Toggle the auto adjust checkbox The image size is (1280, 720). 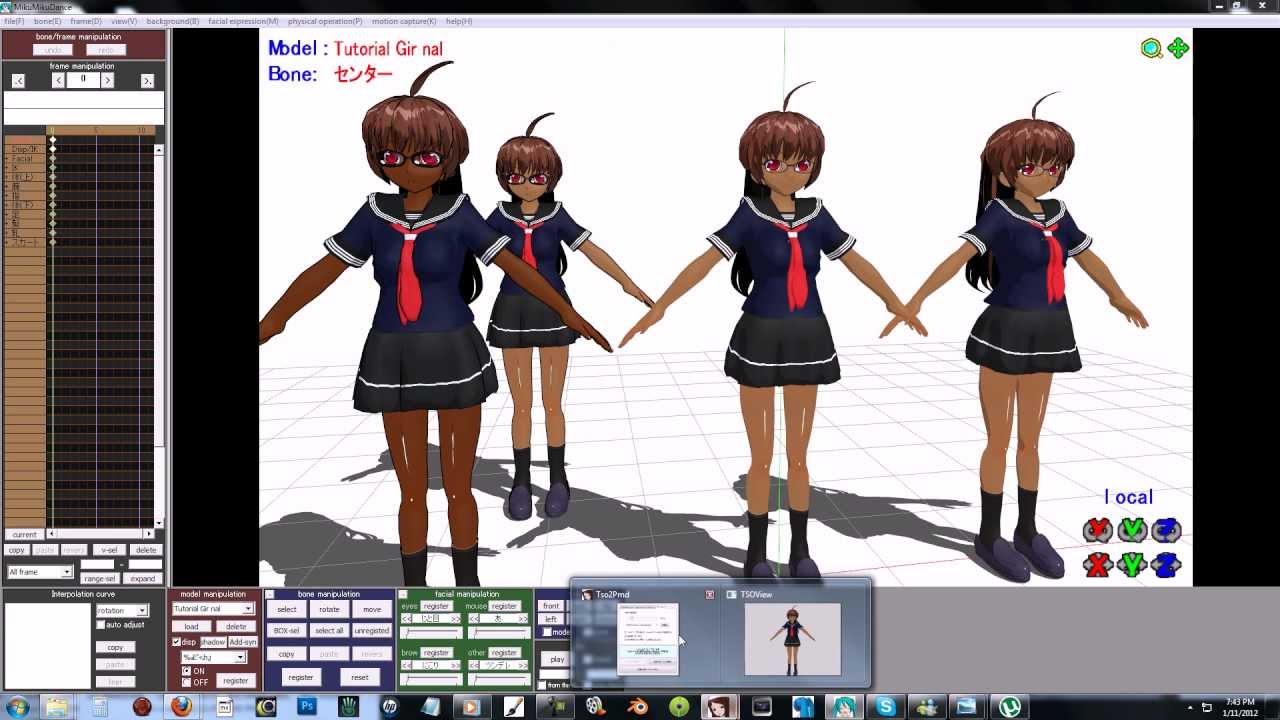click(x=100, y=625)
